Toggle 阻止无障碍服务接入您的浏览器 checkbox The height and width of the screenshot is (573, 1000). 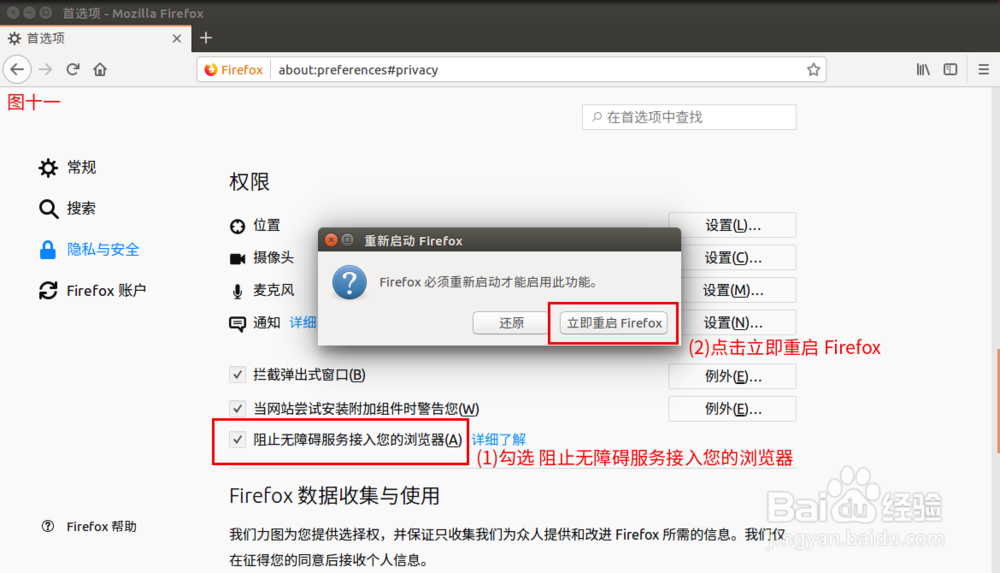click(237, 439)
